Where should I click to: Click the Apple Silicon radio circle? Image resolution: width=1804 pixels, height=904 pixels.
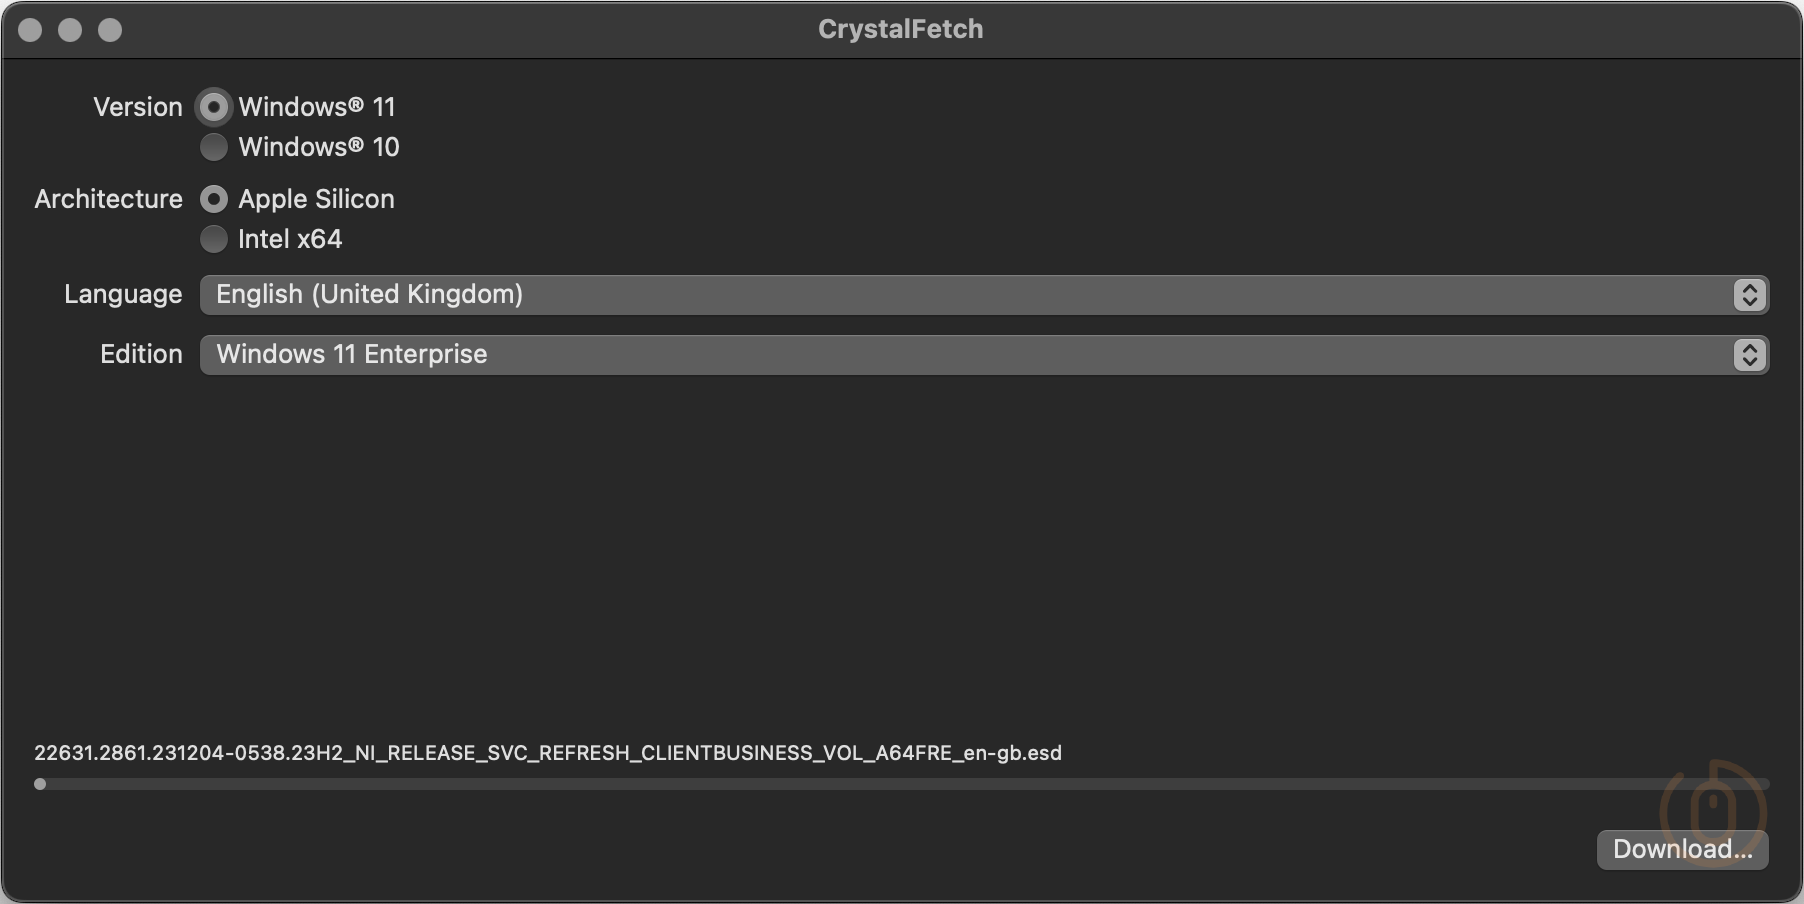(x=213, y=199)
